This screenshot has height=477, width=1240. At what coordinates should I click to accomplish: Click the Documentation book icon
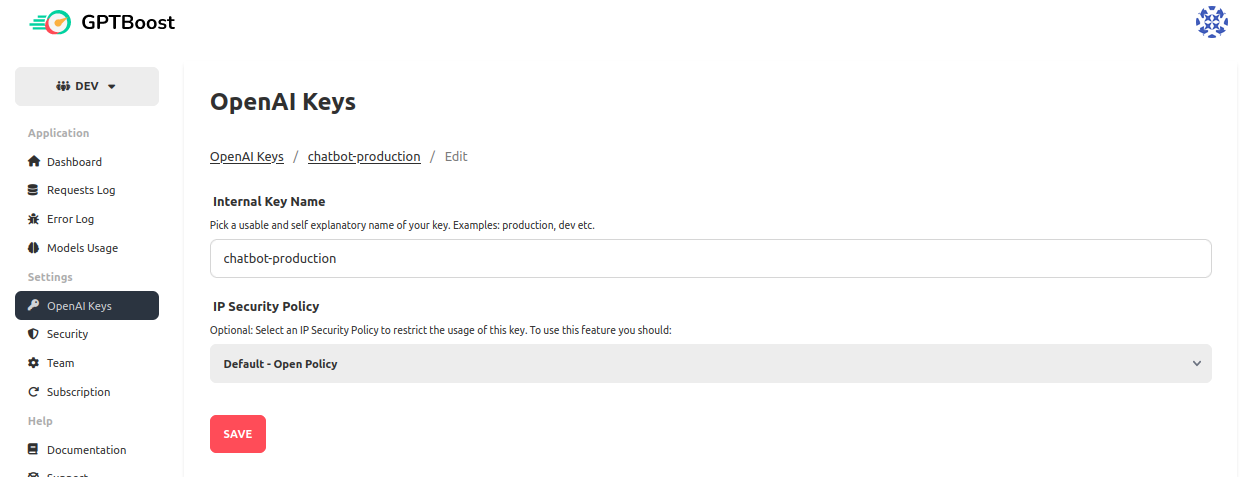34,450
